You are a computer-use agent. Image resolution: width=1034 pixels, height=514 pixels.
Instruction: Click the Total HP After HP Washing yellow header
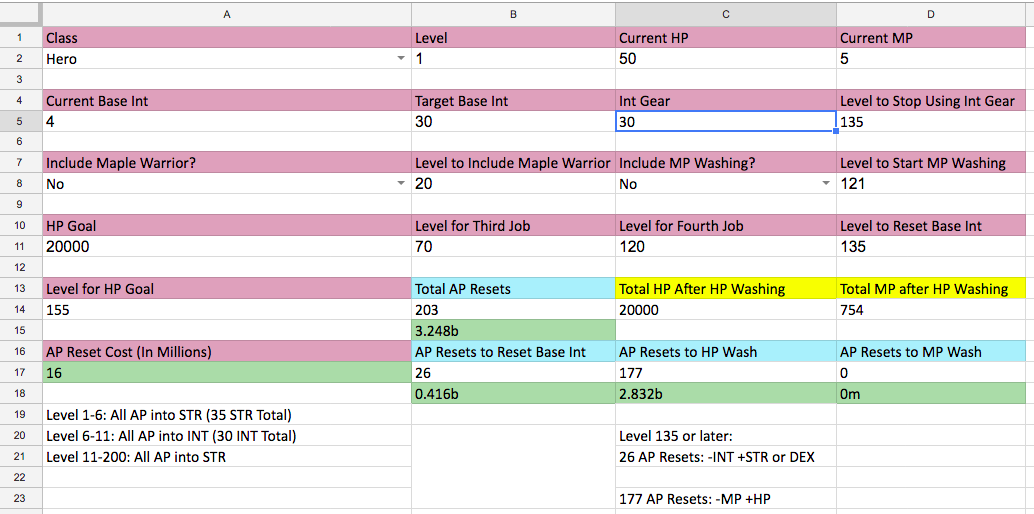coord(726,288)
